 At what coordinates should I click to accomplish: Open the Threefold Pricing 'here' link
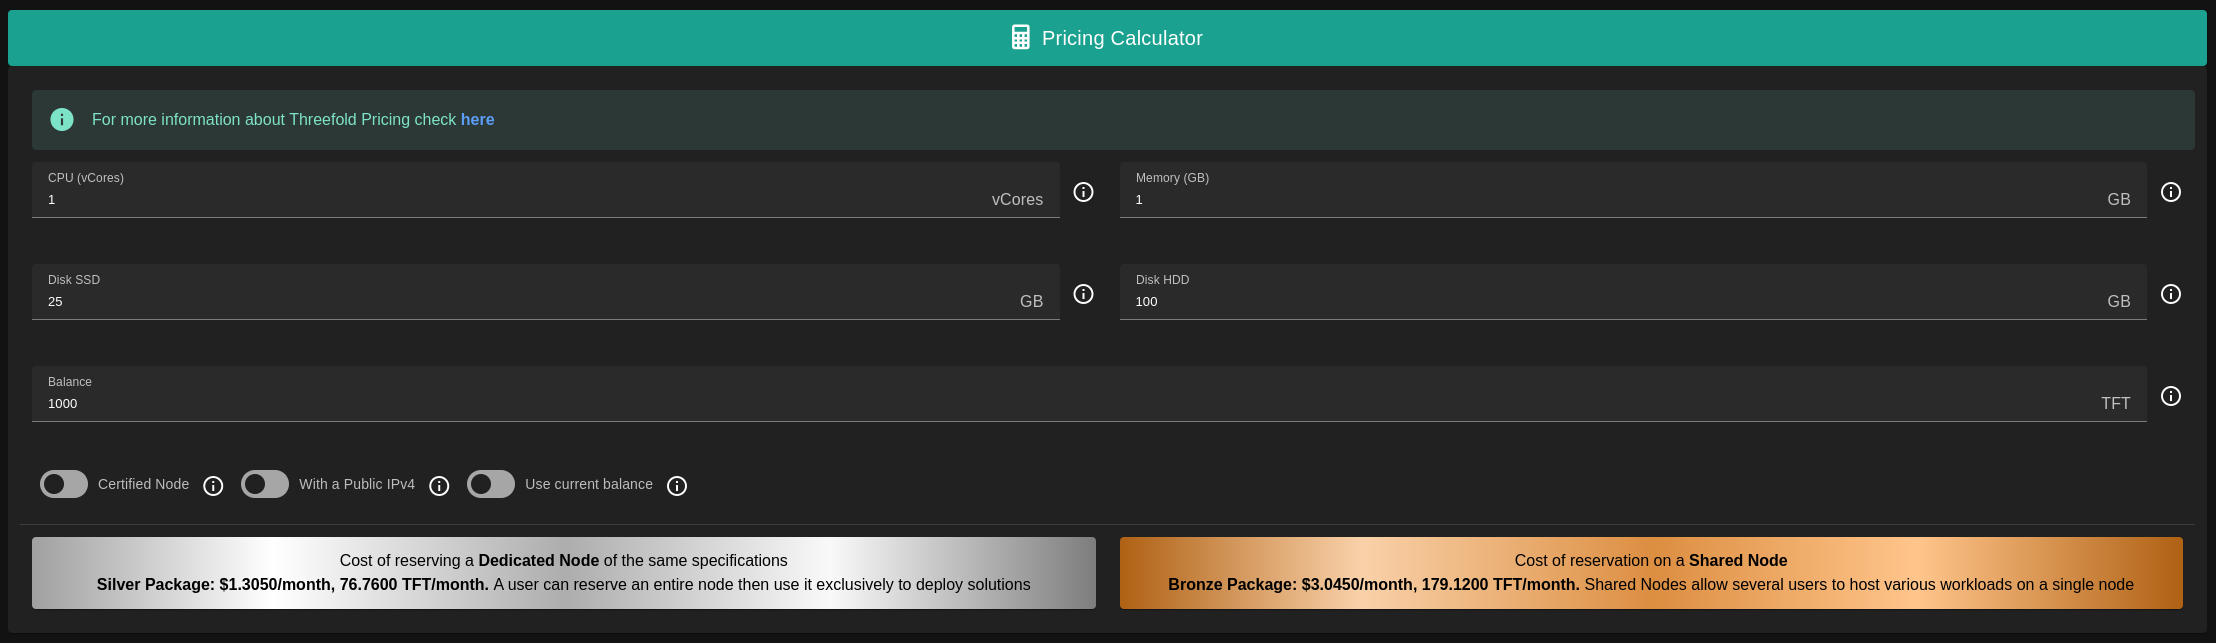[477, 120]
